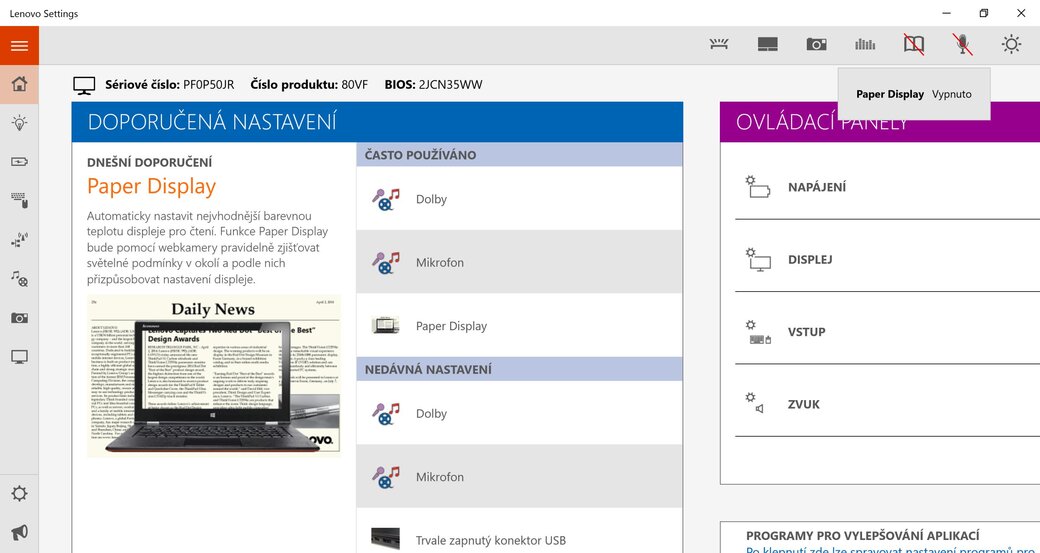1040x553 pixels.
Task: Click the brightness sun toolbar icon
Action: pyautogui.click(x=1011, y=44)
